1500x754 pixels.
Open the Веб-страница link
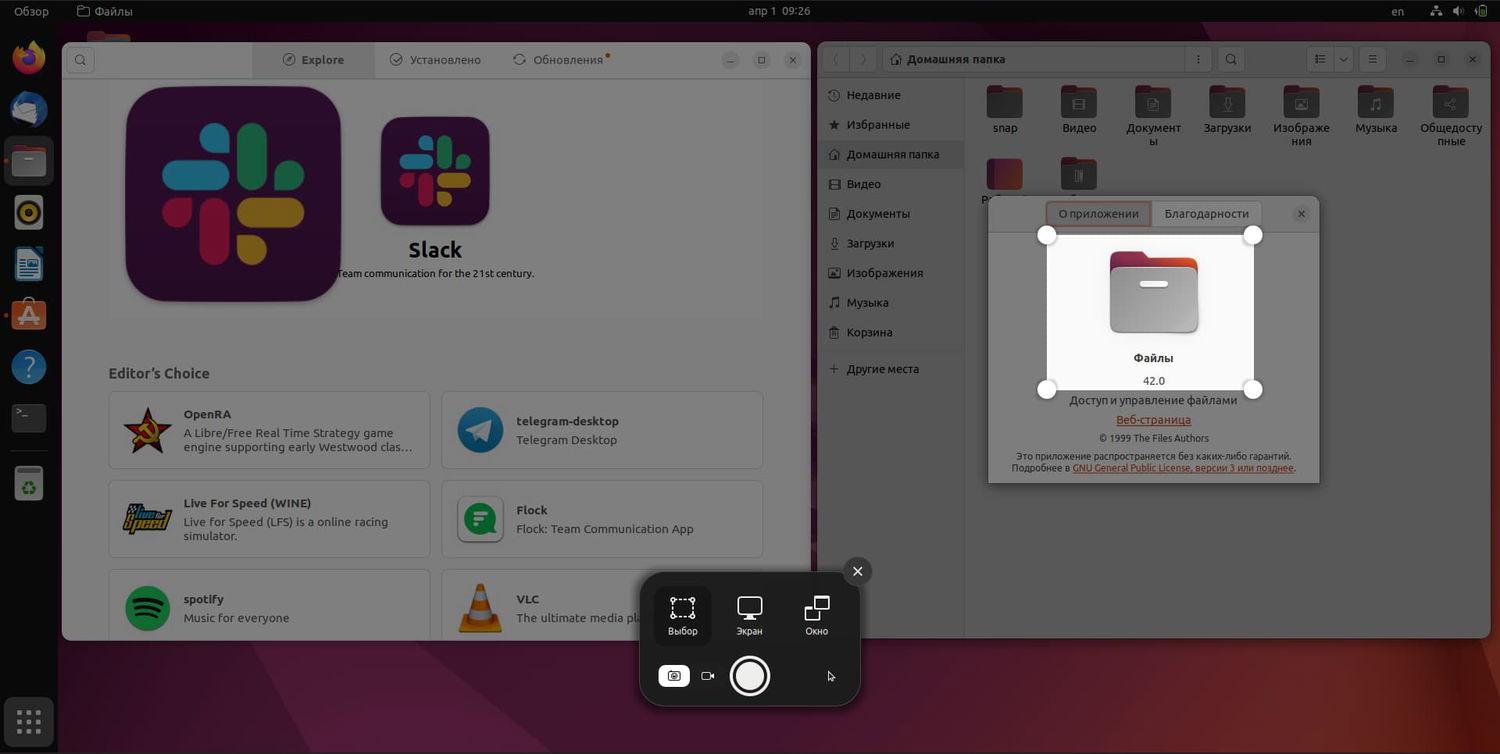(1153, 420)
